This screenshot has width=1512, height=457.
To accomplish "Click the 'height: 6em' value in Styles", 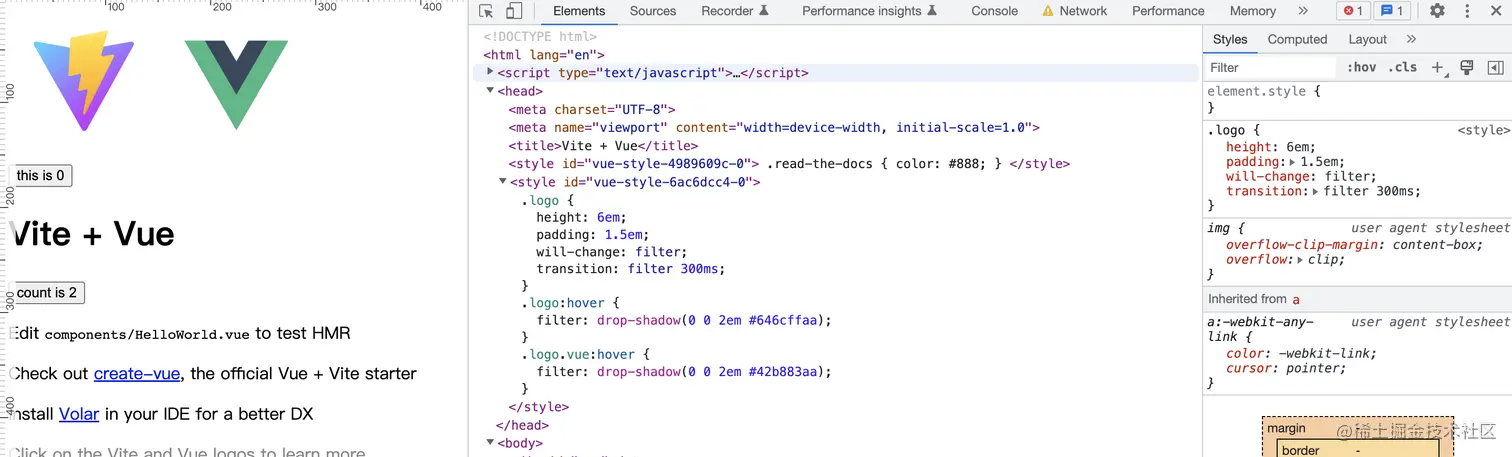I will click(1301, 147).
